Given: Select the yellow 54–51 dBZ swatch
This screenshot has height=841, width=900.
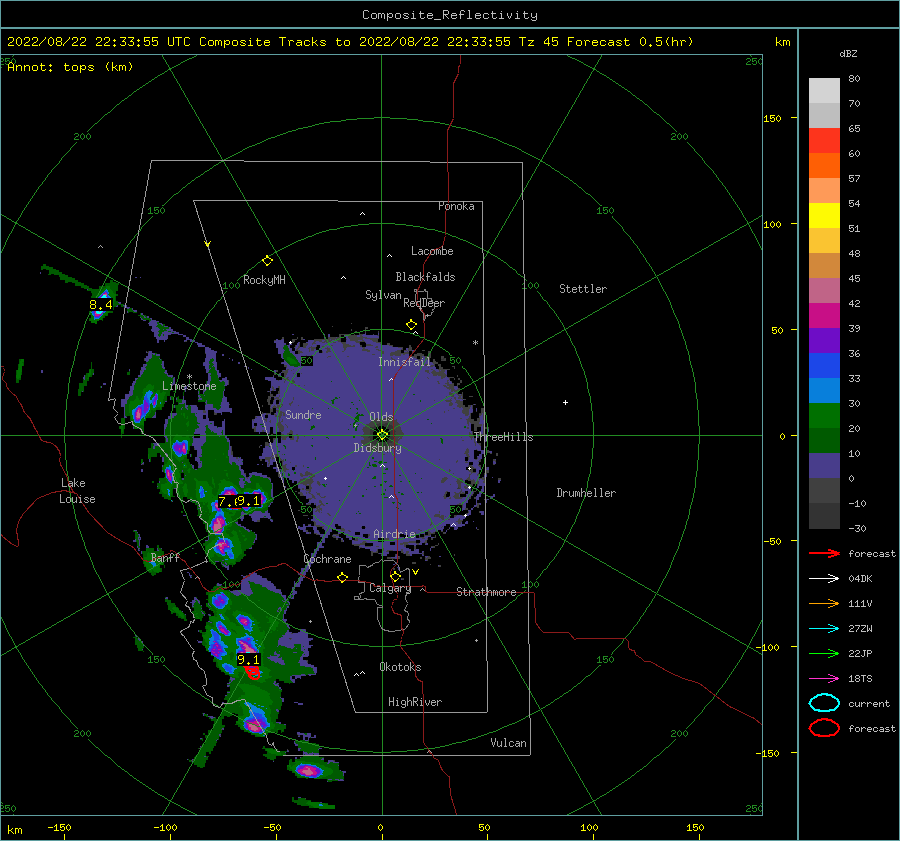Looking at the screenshot, I should (x=824, y=215).
